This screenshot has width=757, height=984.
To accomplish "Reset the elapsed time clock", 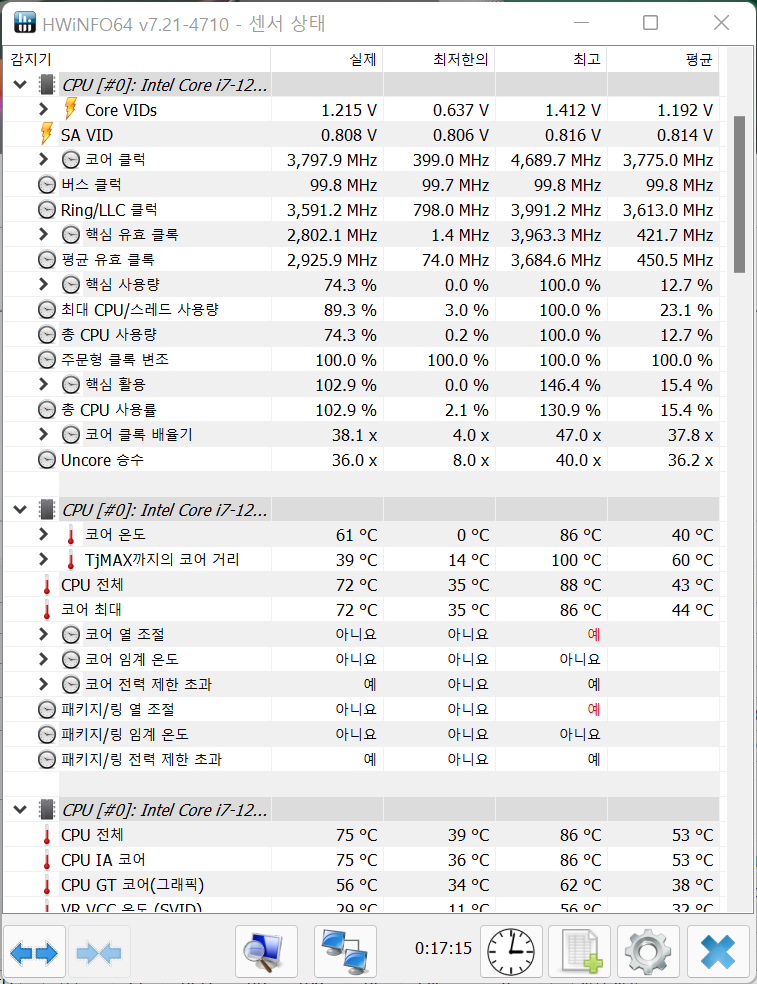I will click(511, 952).
